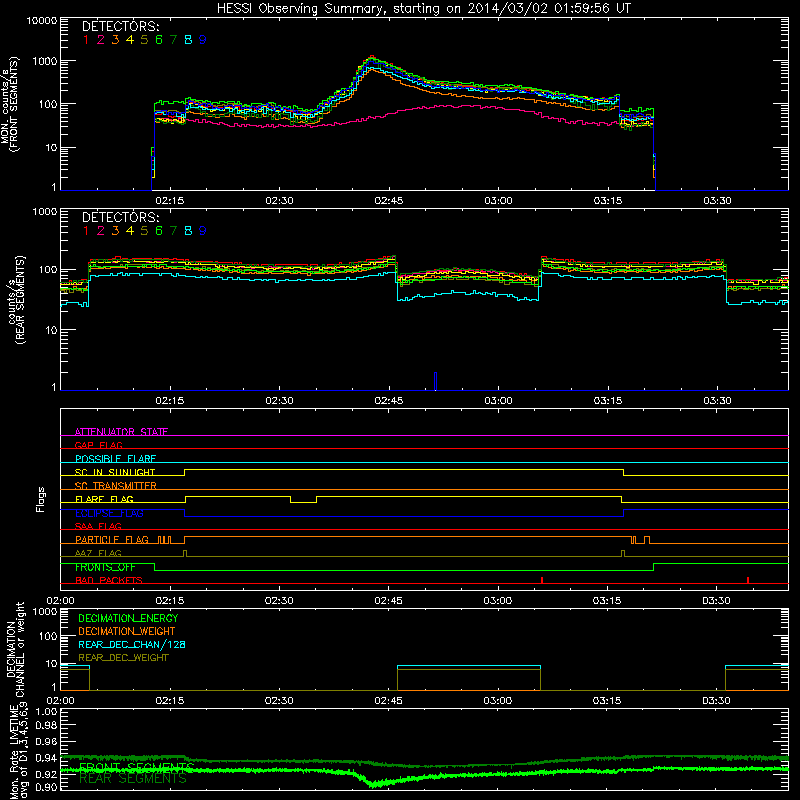Click cyan detector 8 legend number, rear segments plot
The height and width of the screenshot is (800, 800).
click(x=188, y=231)
